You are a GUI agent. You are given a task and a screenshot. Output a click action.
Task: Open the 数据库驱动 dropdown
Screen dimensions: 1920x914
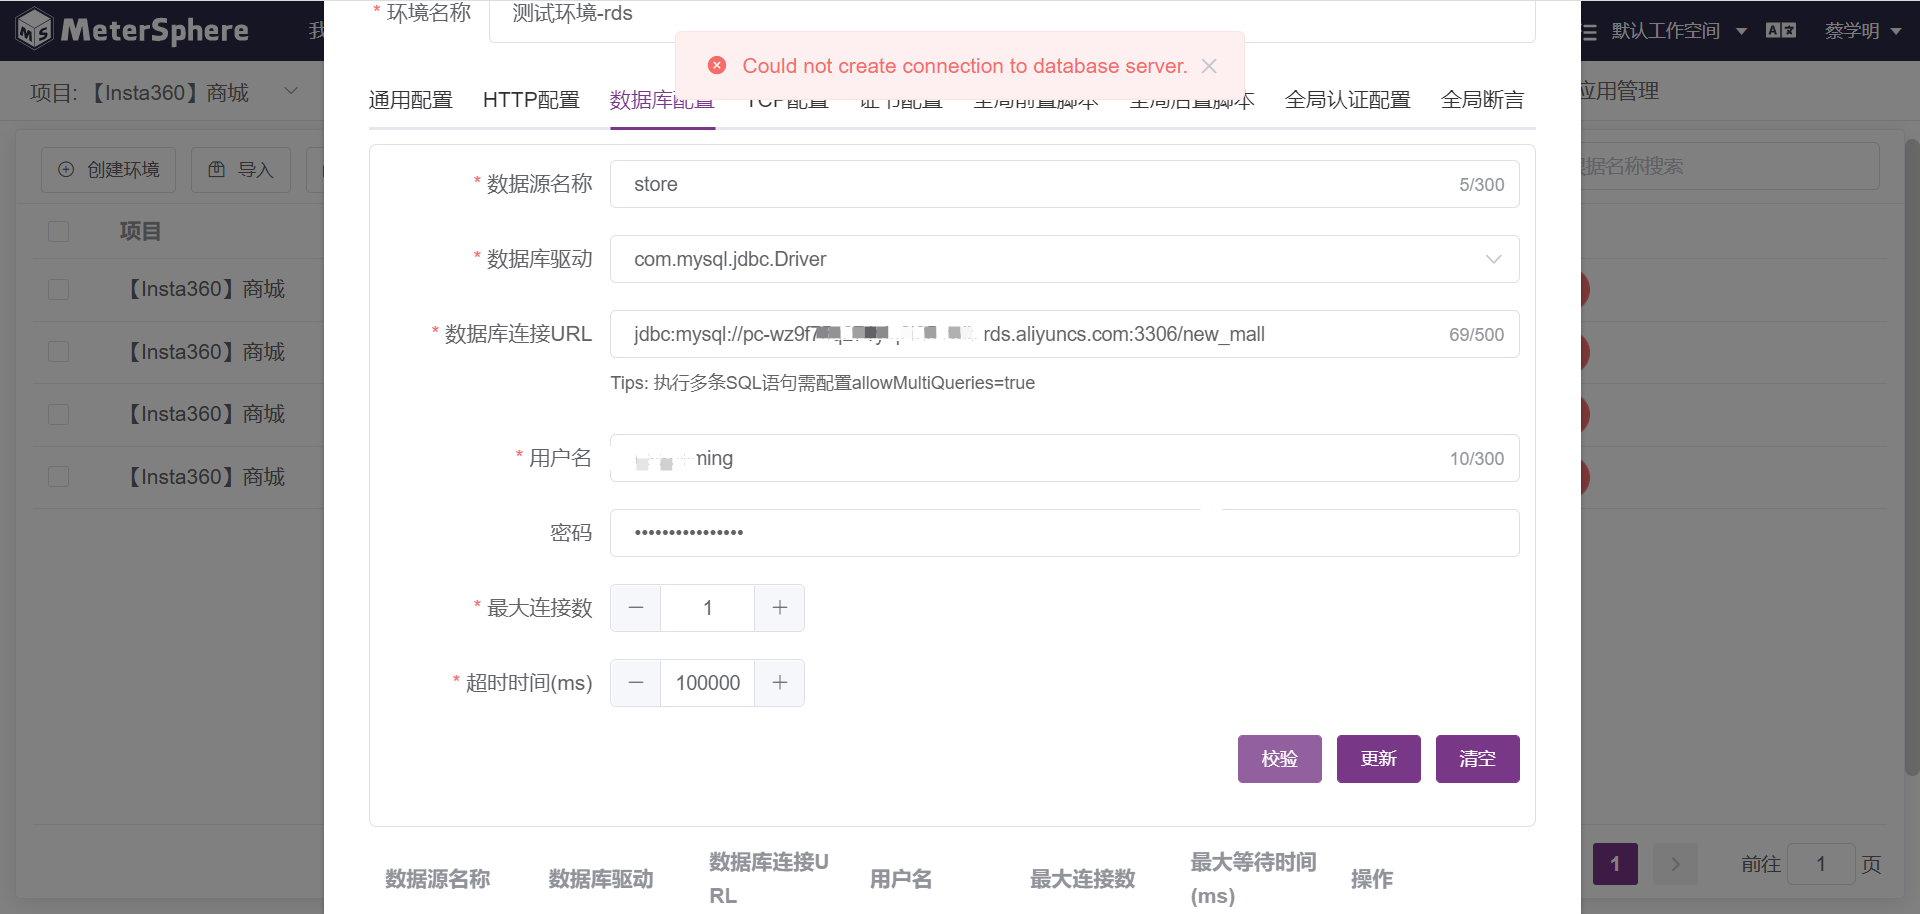tap(1065, 259)
